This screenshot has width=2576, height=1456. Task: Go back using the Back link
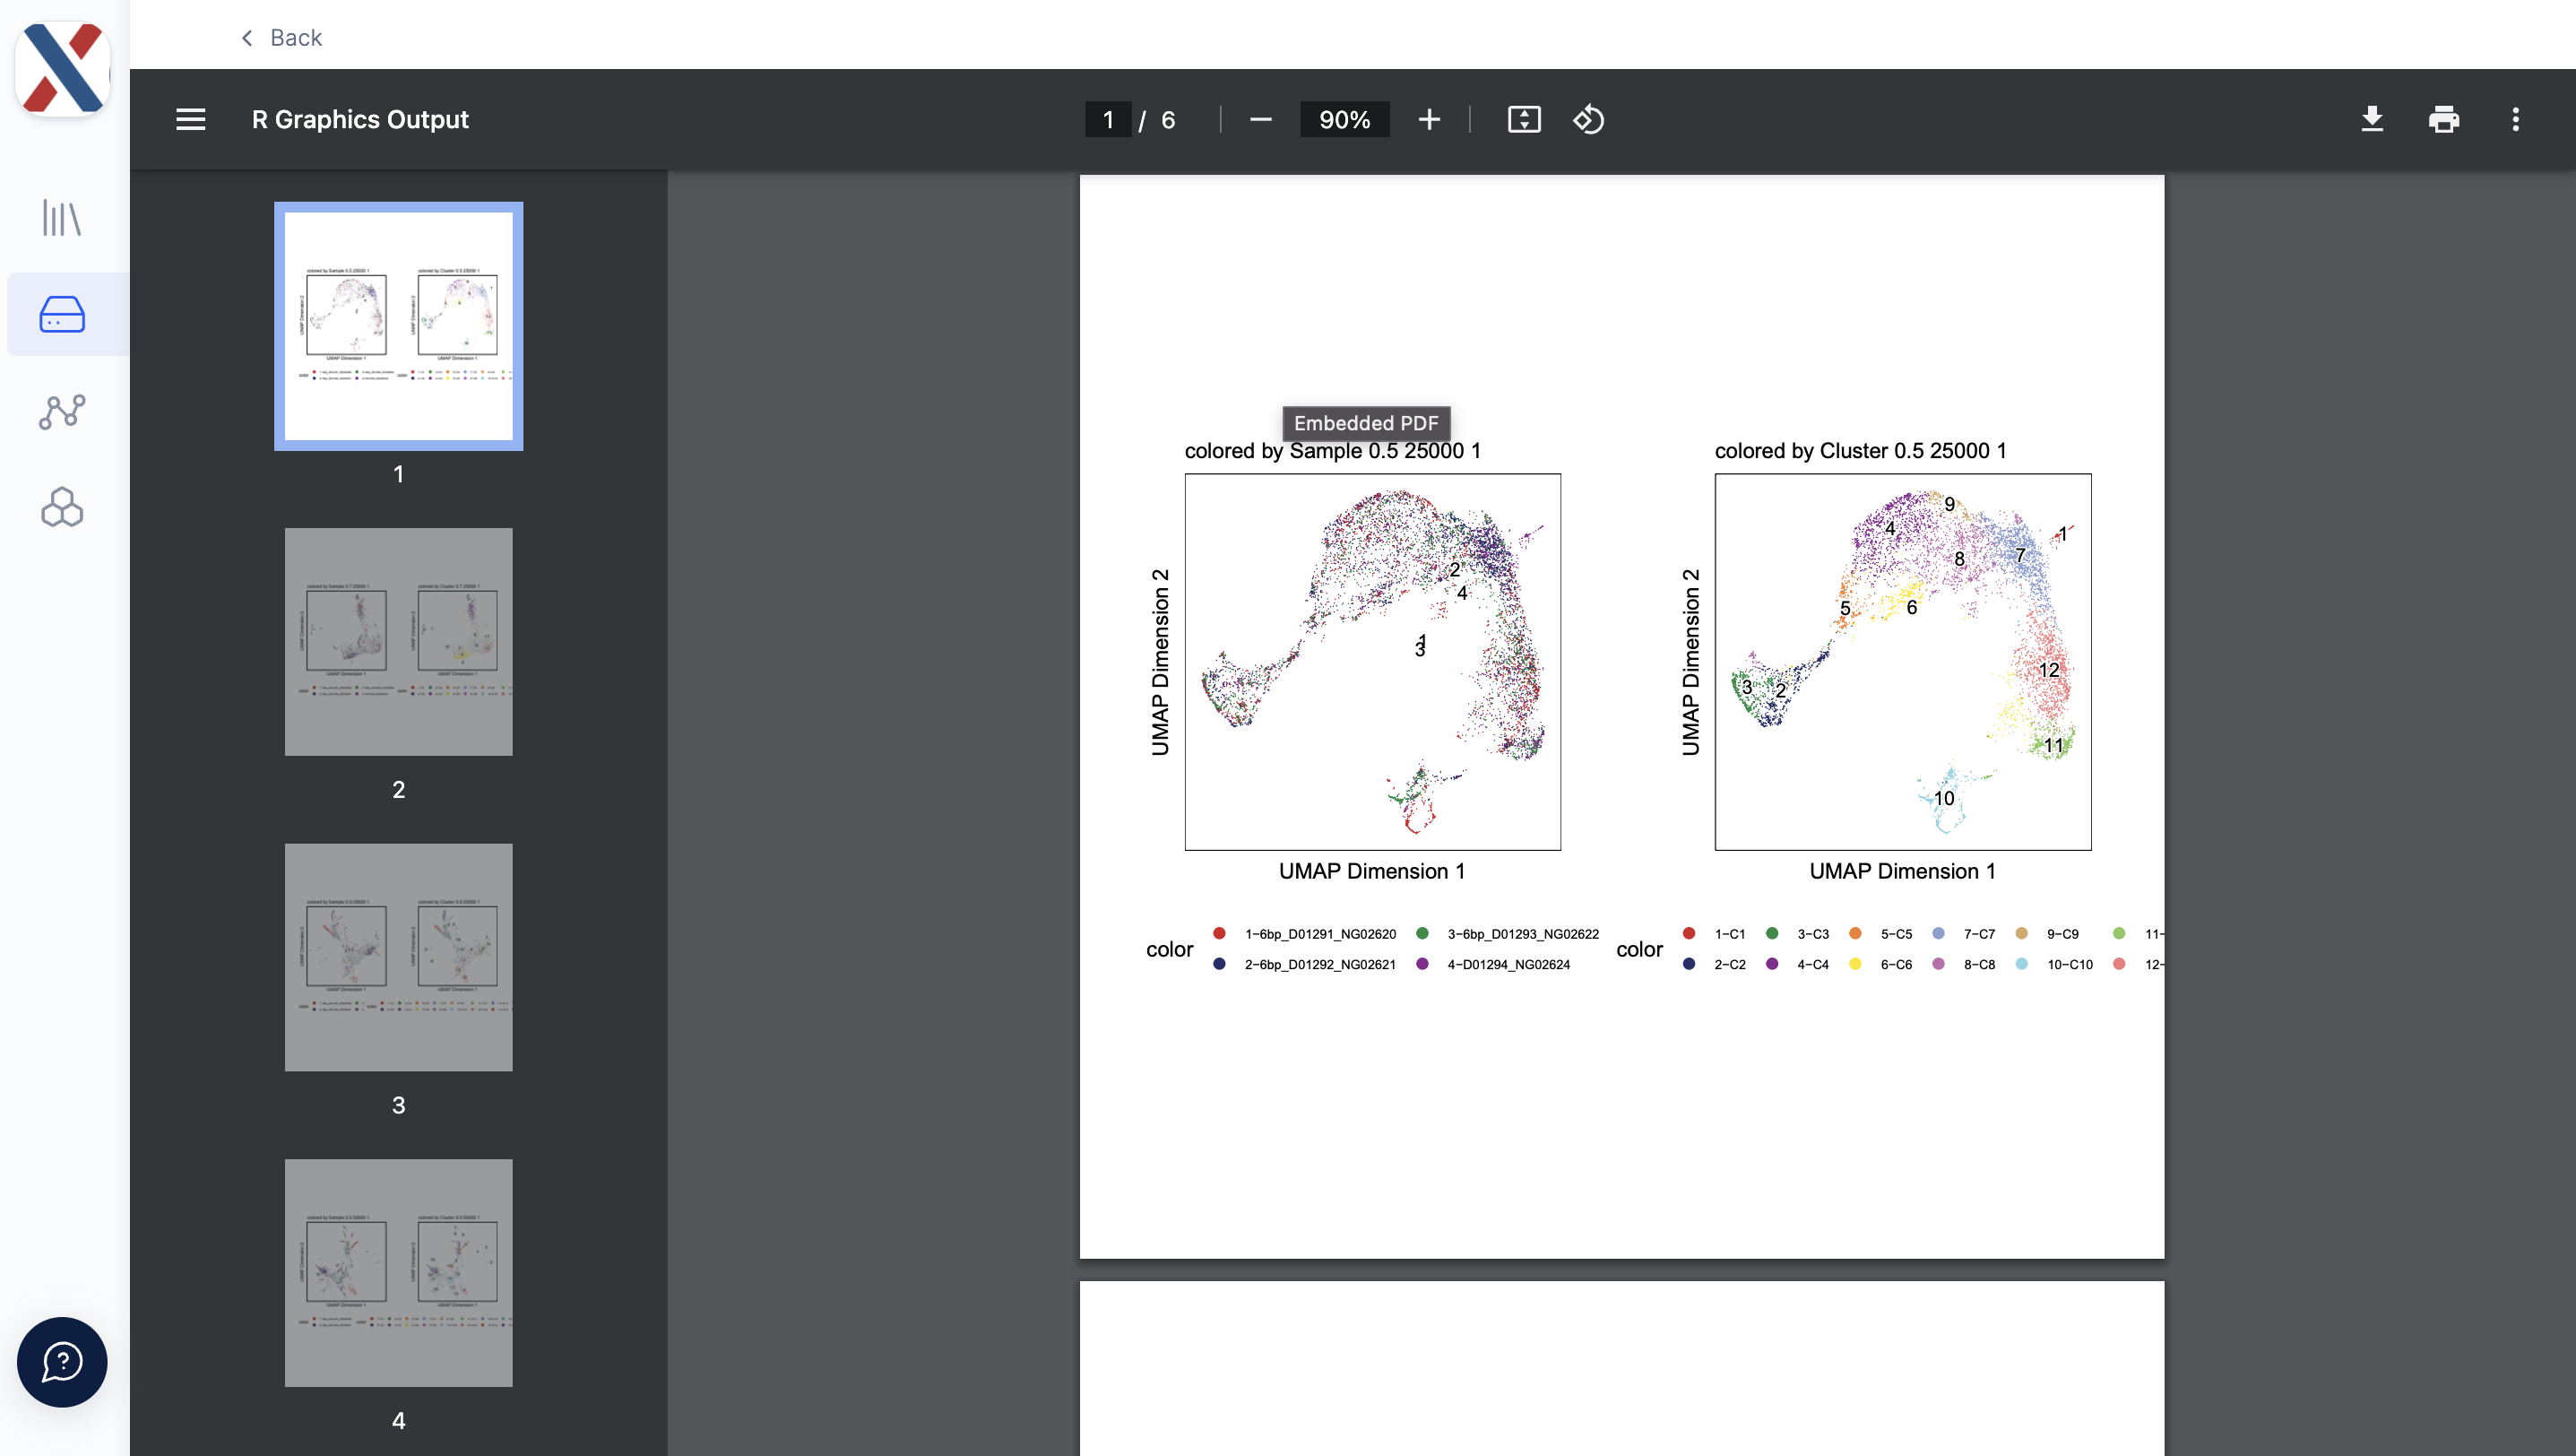click(282, 38)
